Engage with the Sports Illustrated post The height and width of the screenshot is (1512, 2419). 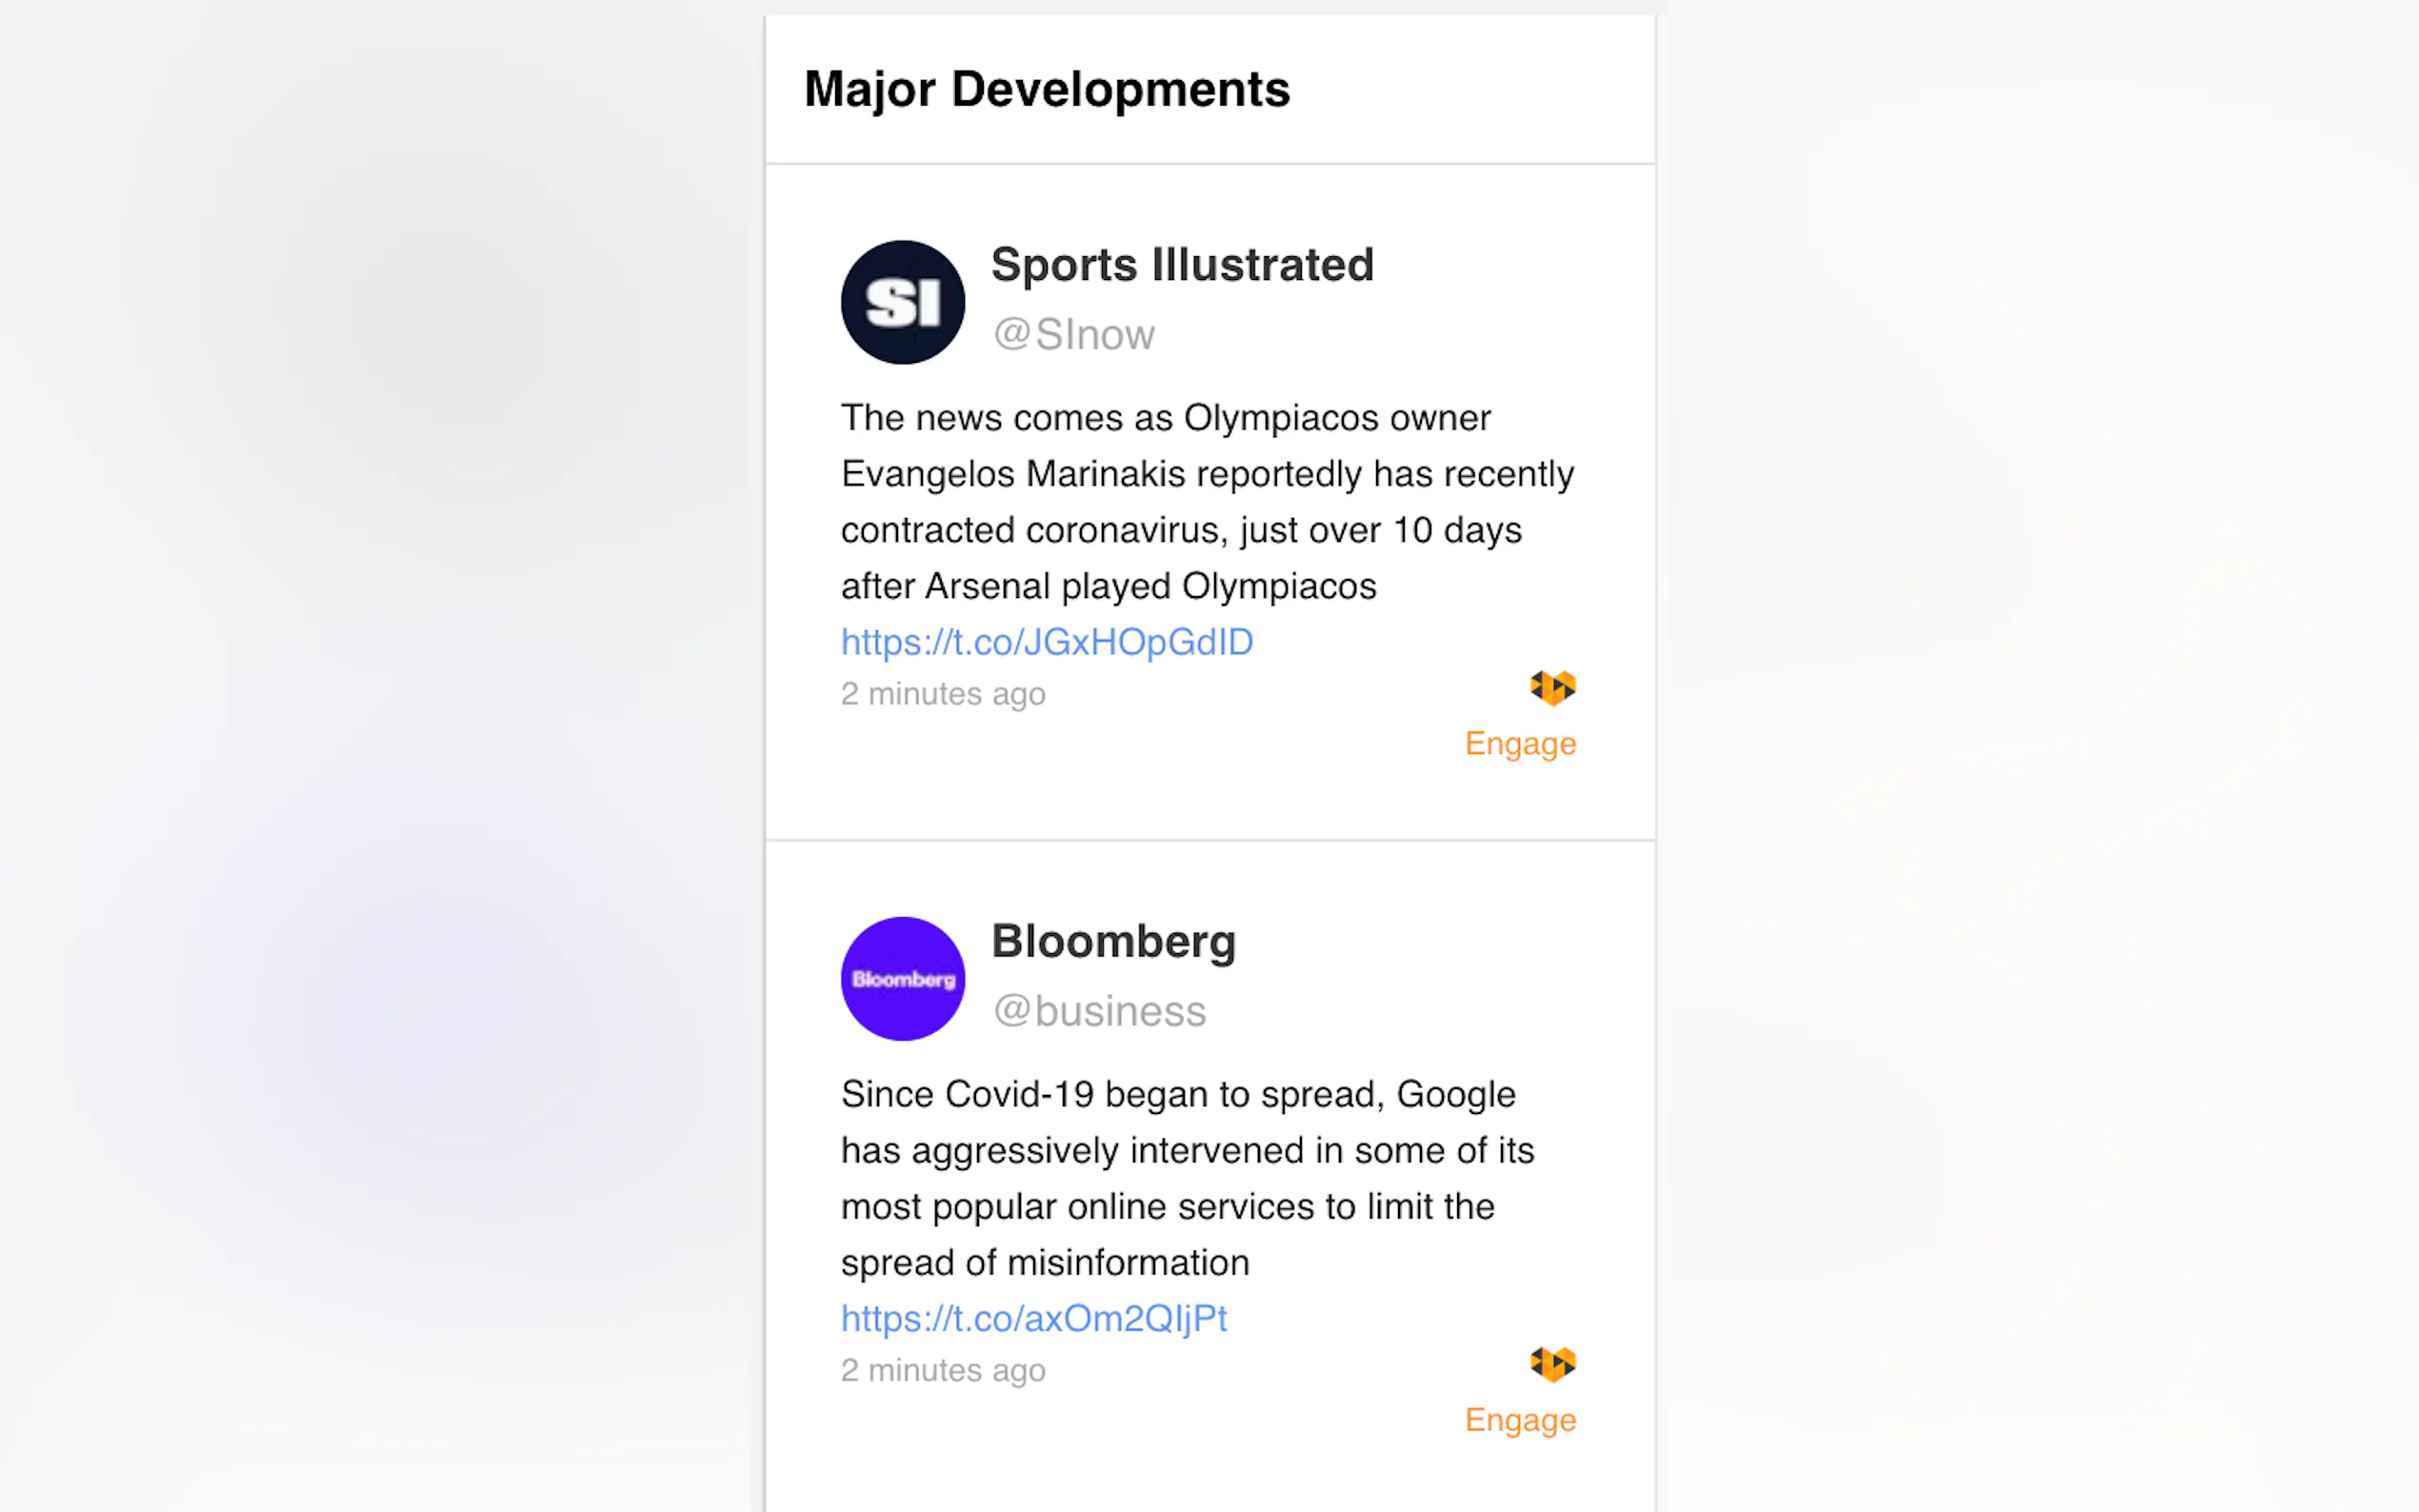(1520, 744)
